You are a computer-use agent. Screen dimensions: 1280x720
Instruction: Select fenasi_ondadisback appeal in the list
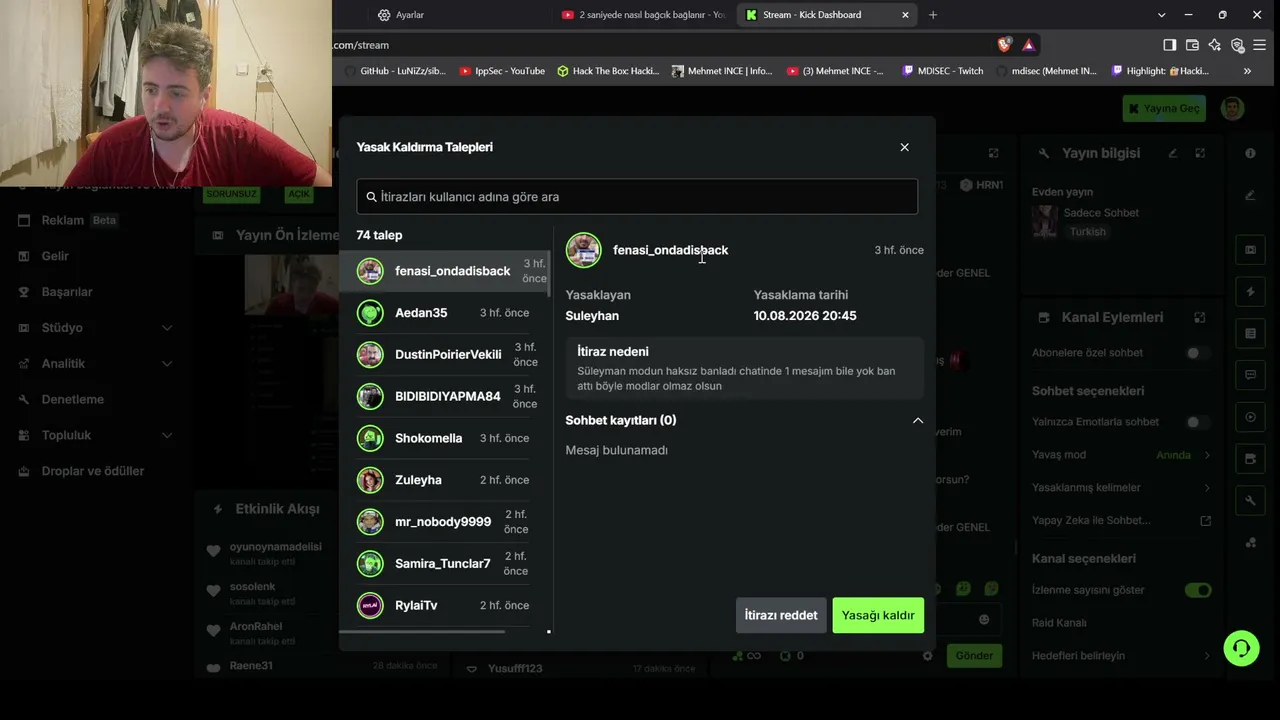click(444, 271)
